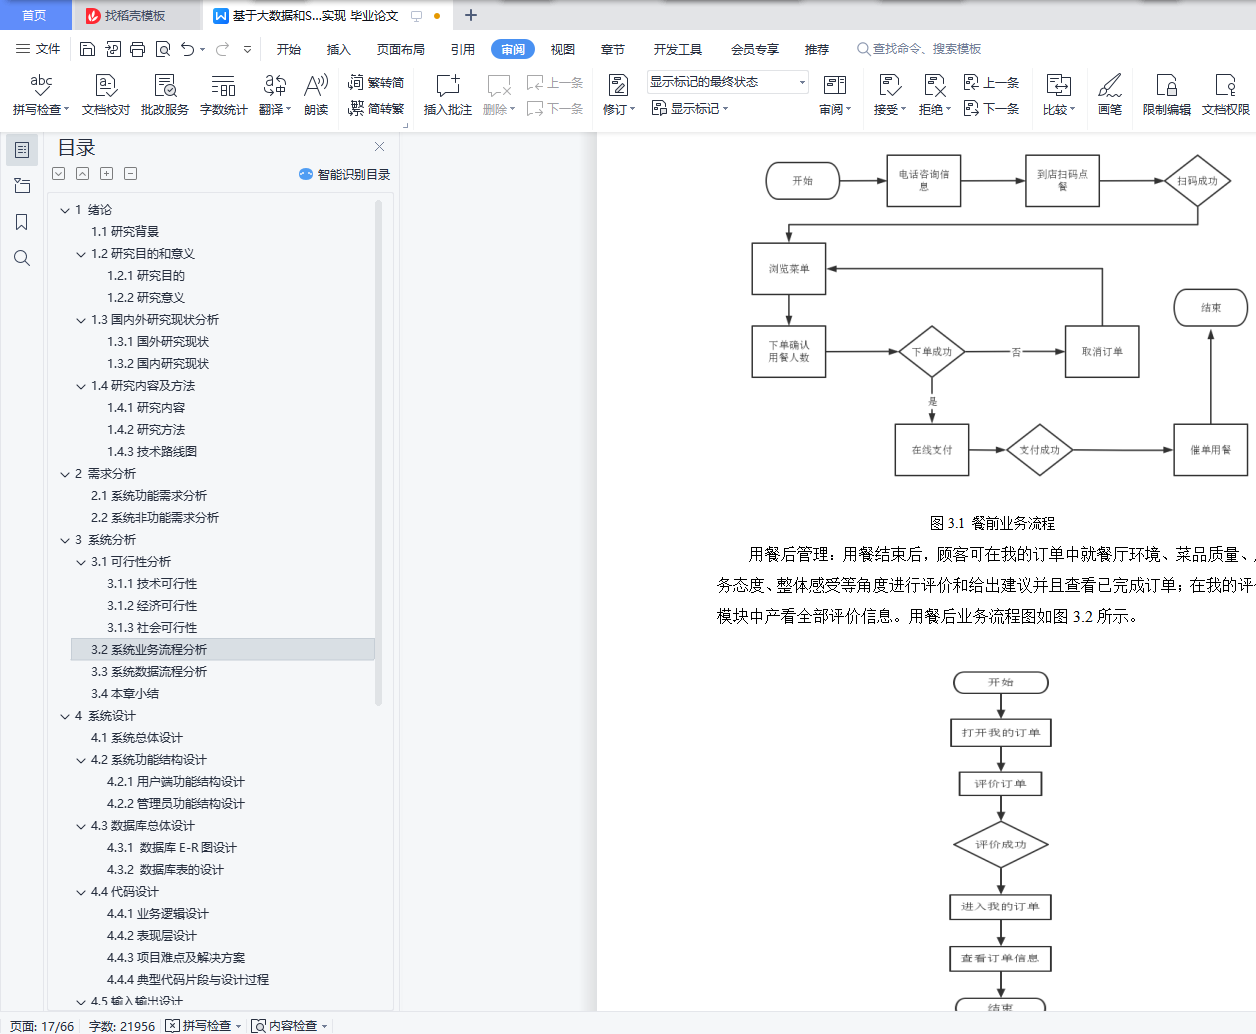Click the track changes (修订) icon
Image resolution: width=1256 pixels, height=1034 pixels.
coord(618,85)
